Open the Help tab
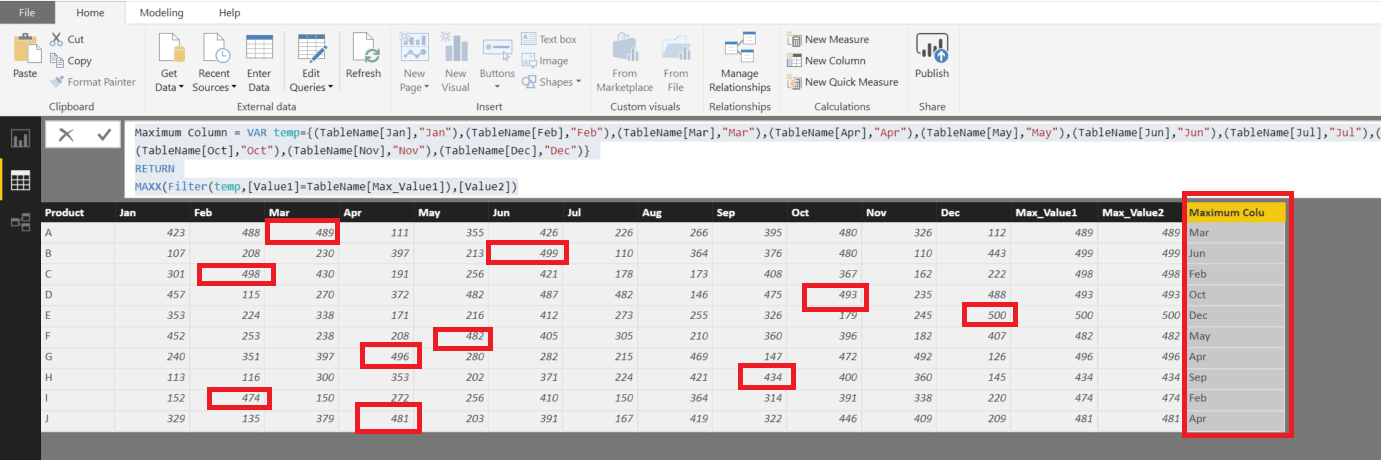Image resolution: width=1381 pixels, height=460 pixels. [x=229, y=13]
